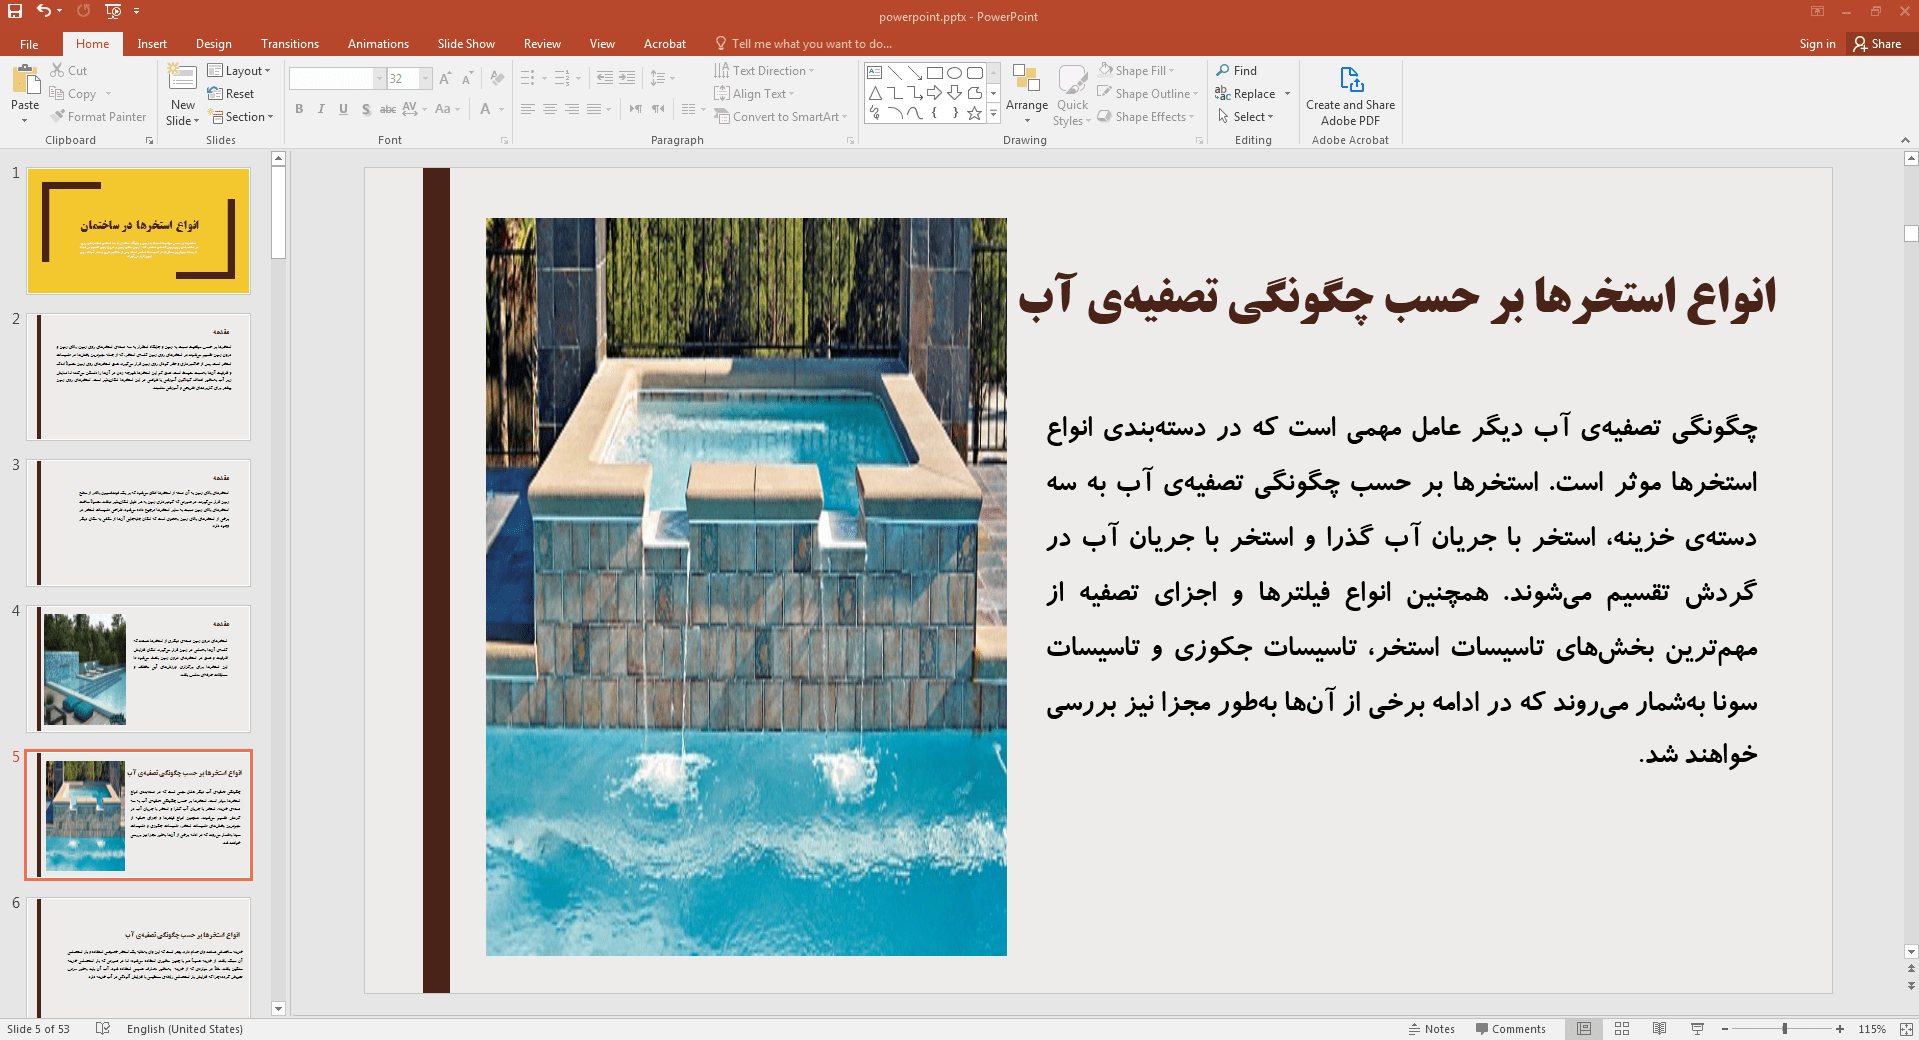
Task: Select the star shape in shapes gallery
Action: click(x=974, y=113)
